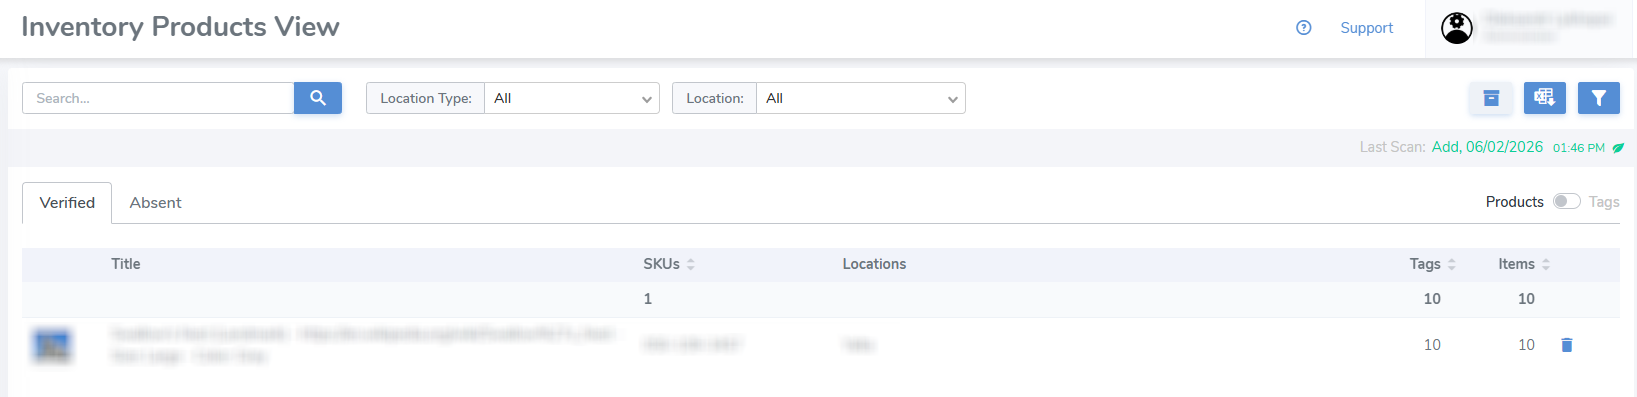Viewport: 1637px width, 397px height.
Task: Click the blue search magnifier button
Action: (318, 98)
